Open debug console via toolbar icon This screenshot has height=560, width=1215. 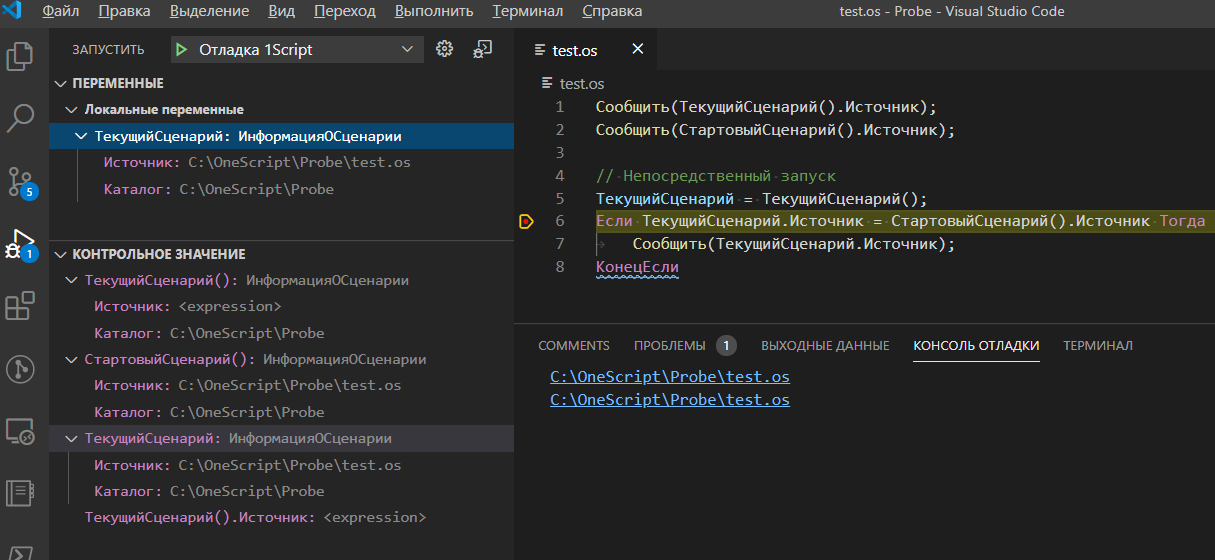483,49
